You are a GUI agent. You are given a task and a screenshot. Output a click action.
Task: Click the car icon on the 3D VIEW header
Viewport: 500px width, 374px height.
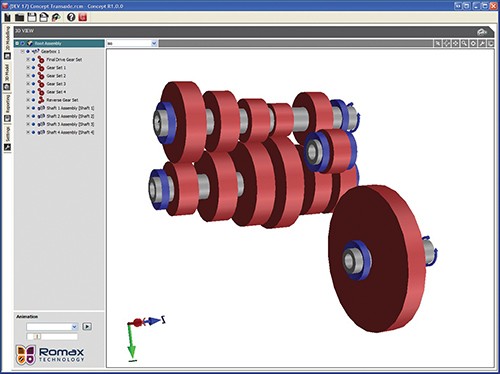coord(482,32)
